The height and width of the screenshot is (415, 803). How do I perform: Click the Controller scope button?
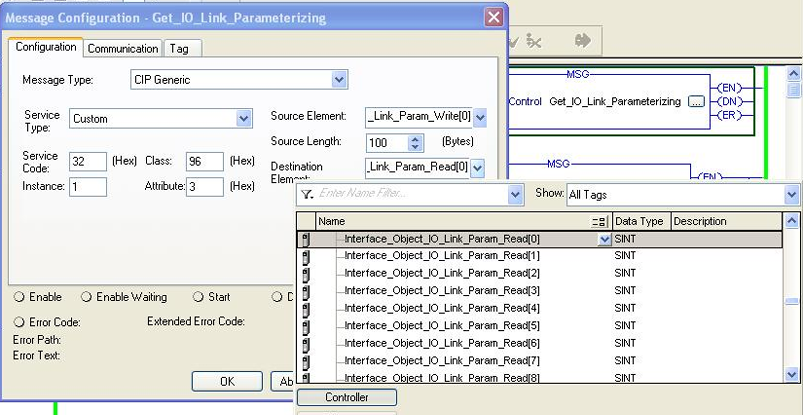[x=347, y=397]
